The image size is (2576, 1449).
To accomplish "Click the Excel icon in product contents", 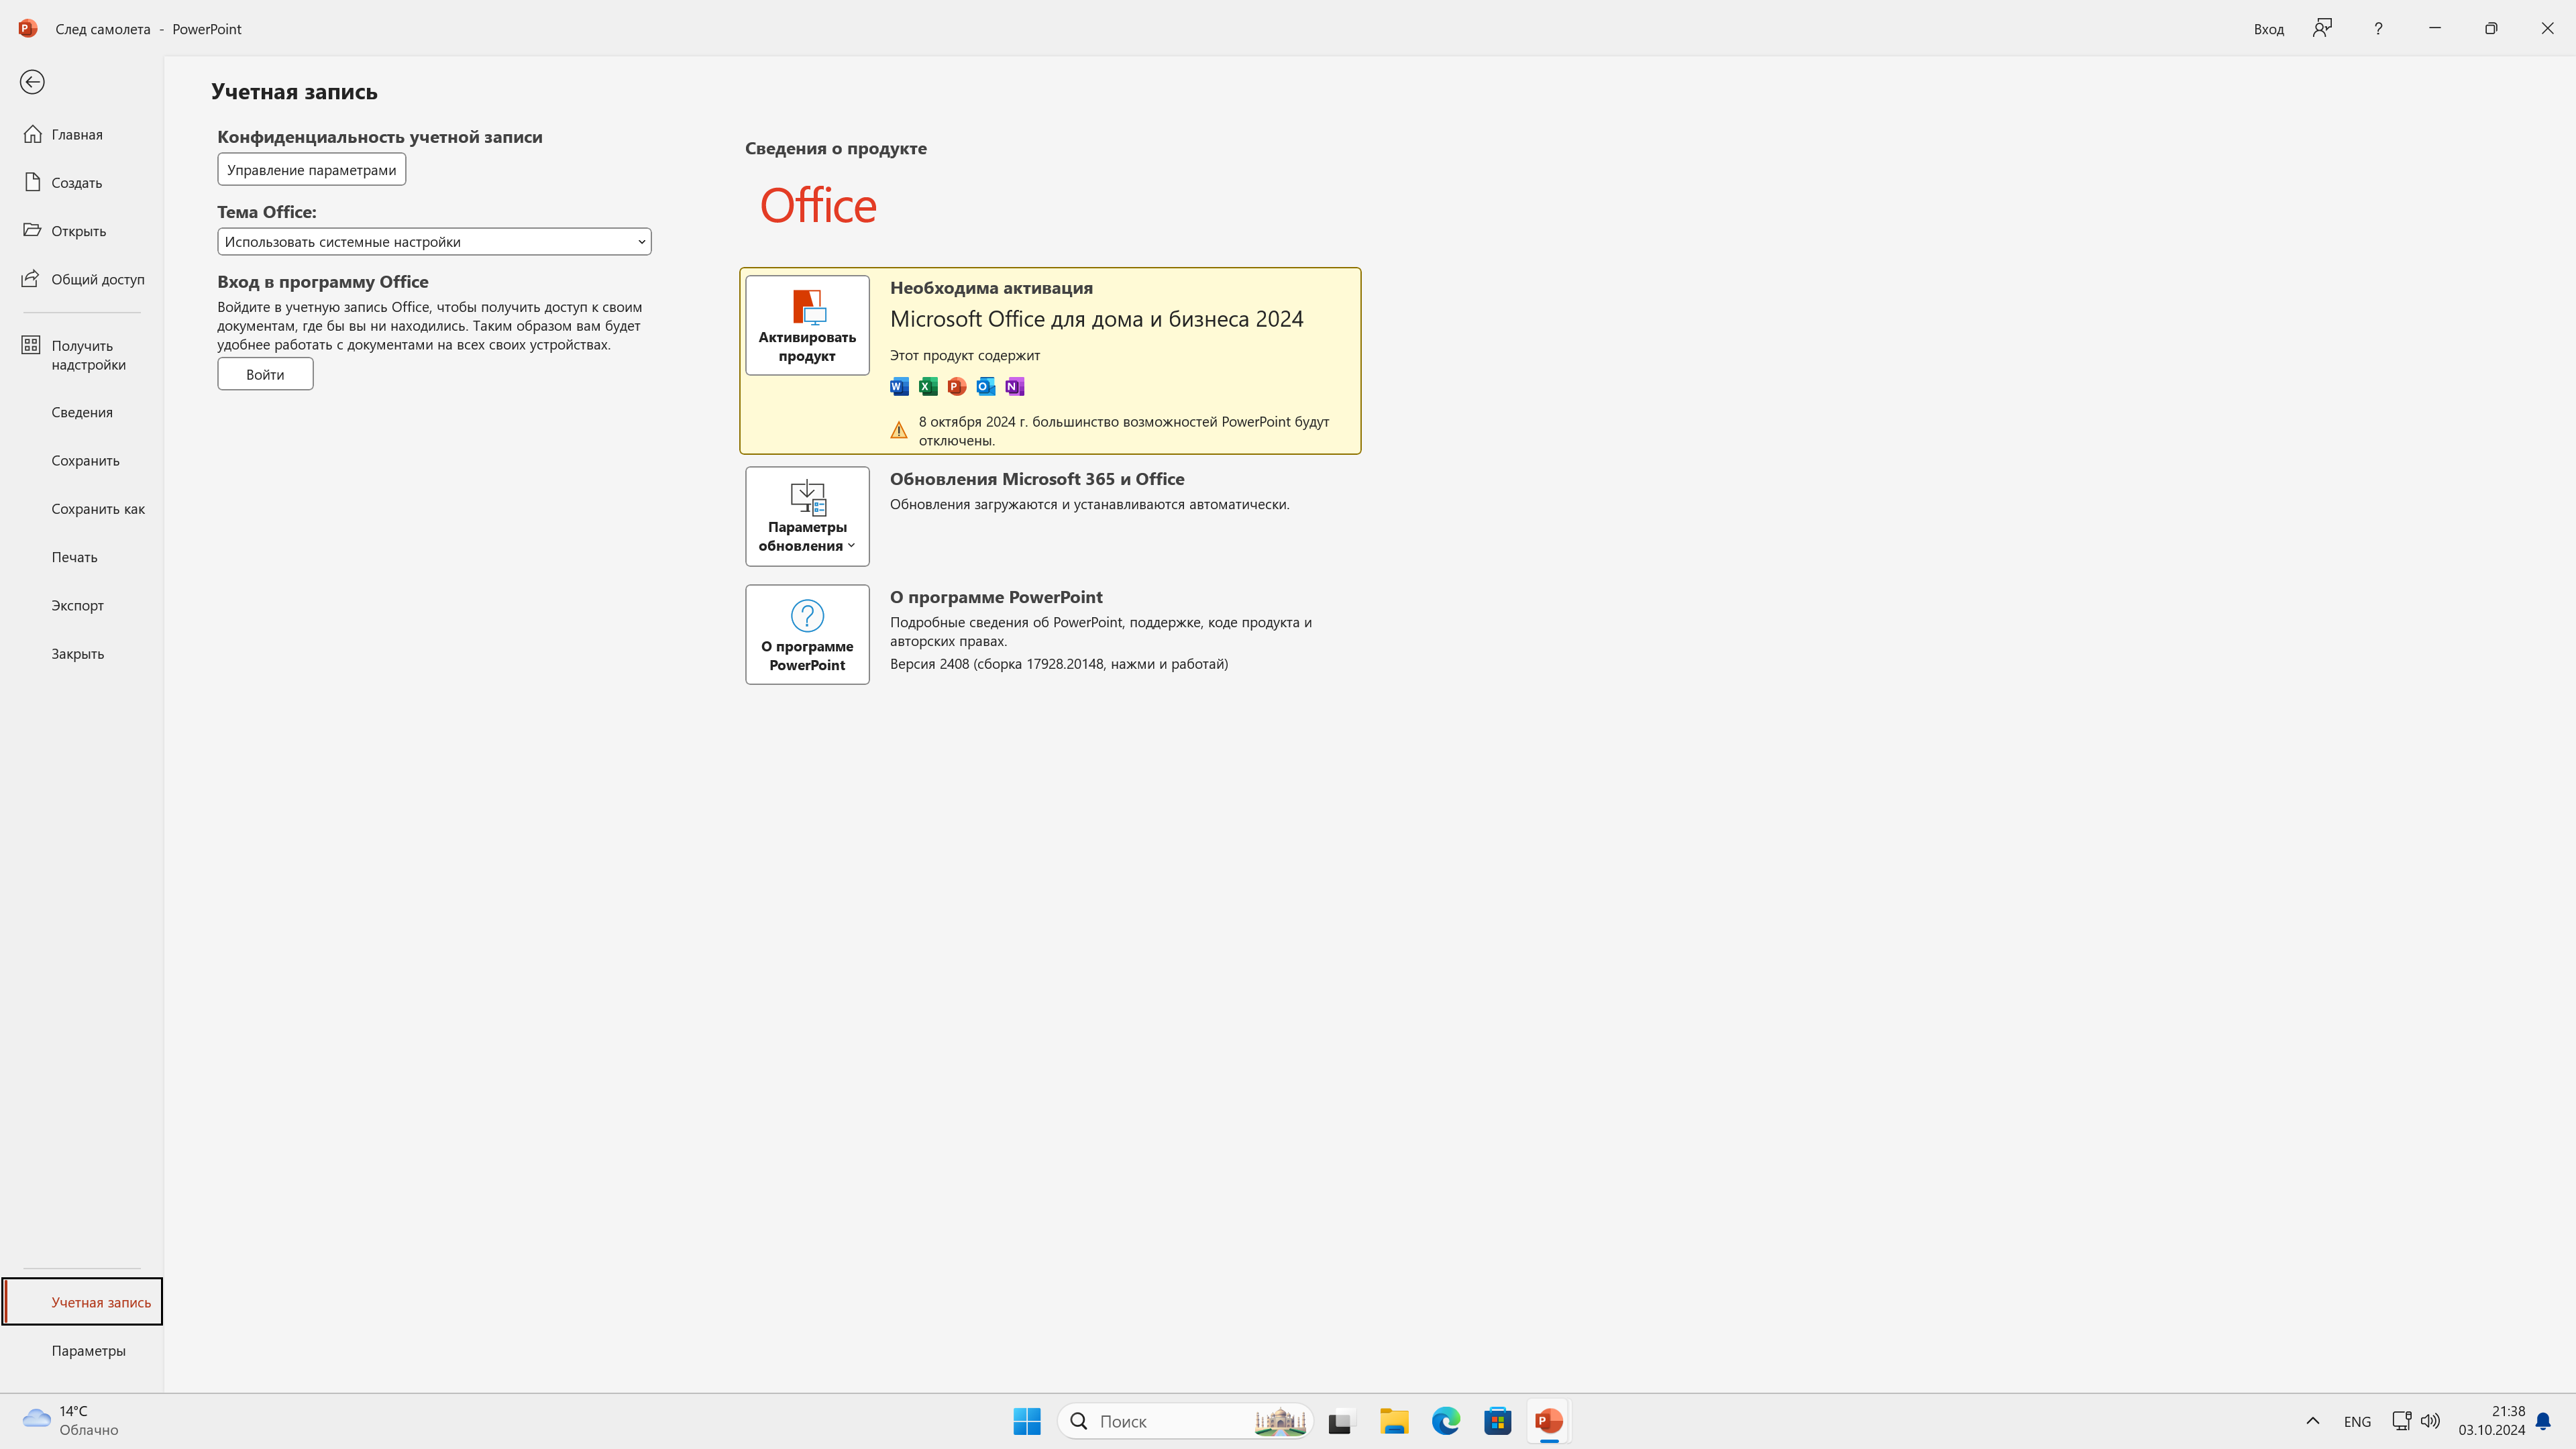I will (928, 386).
